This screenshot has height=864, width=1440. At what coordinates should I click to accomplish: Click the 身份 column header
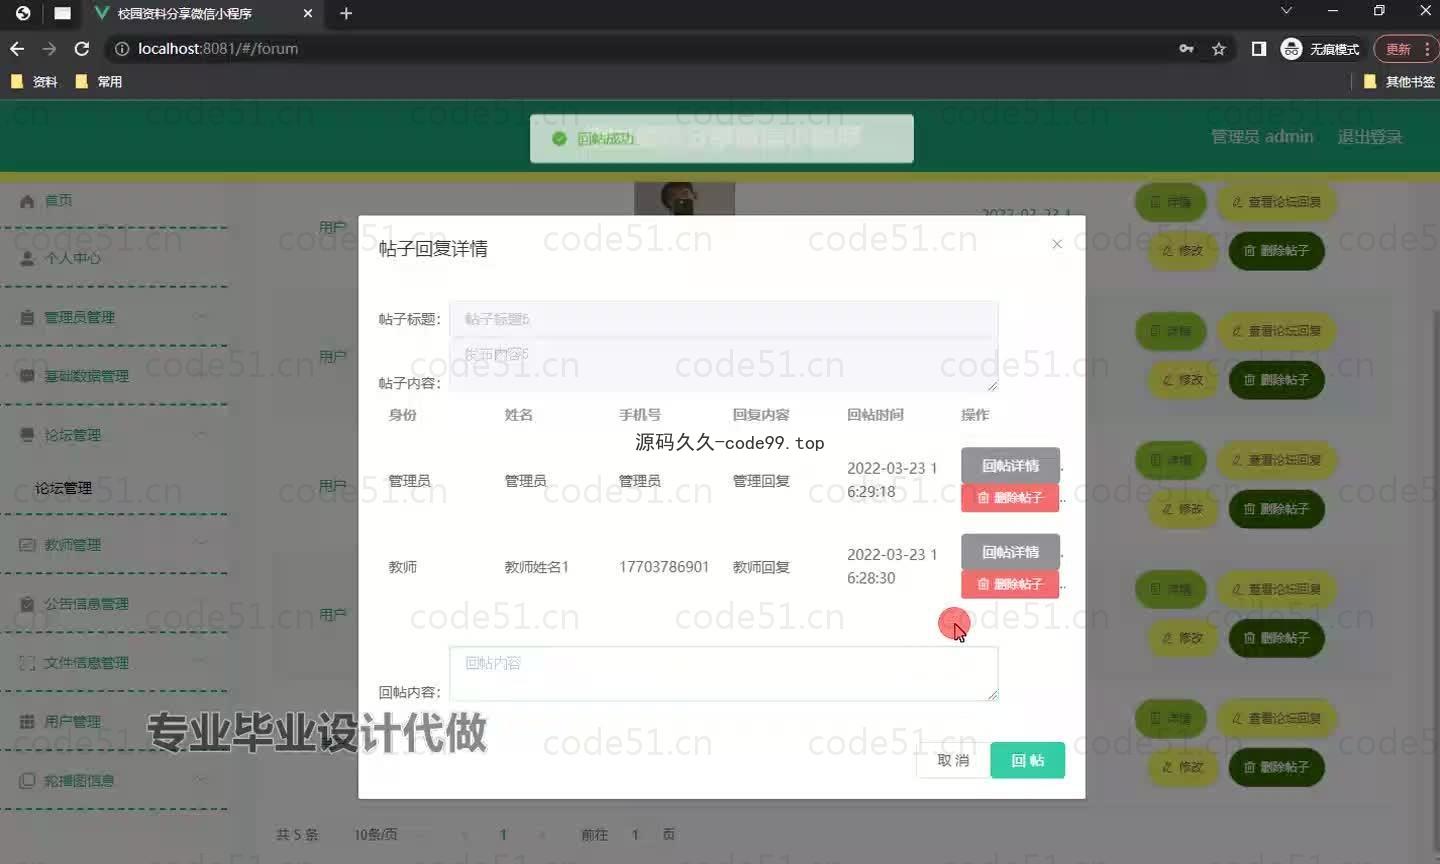402,414
